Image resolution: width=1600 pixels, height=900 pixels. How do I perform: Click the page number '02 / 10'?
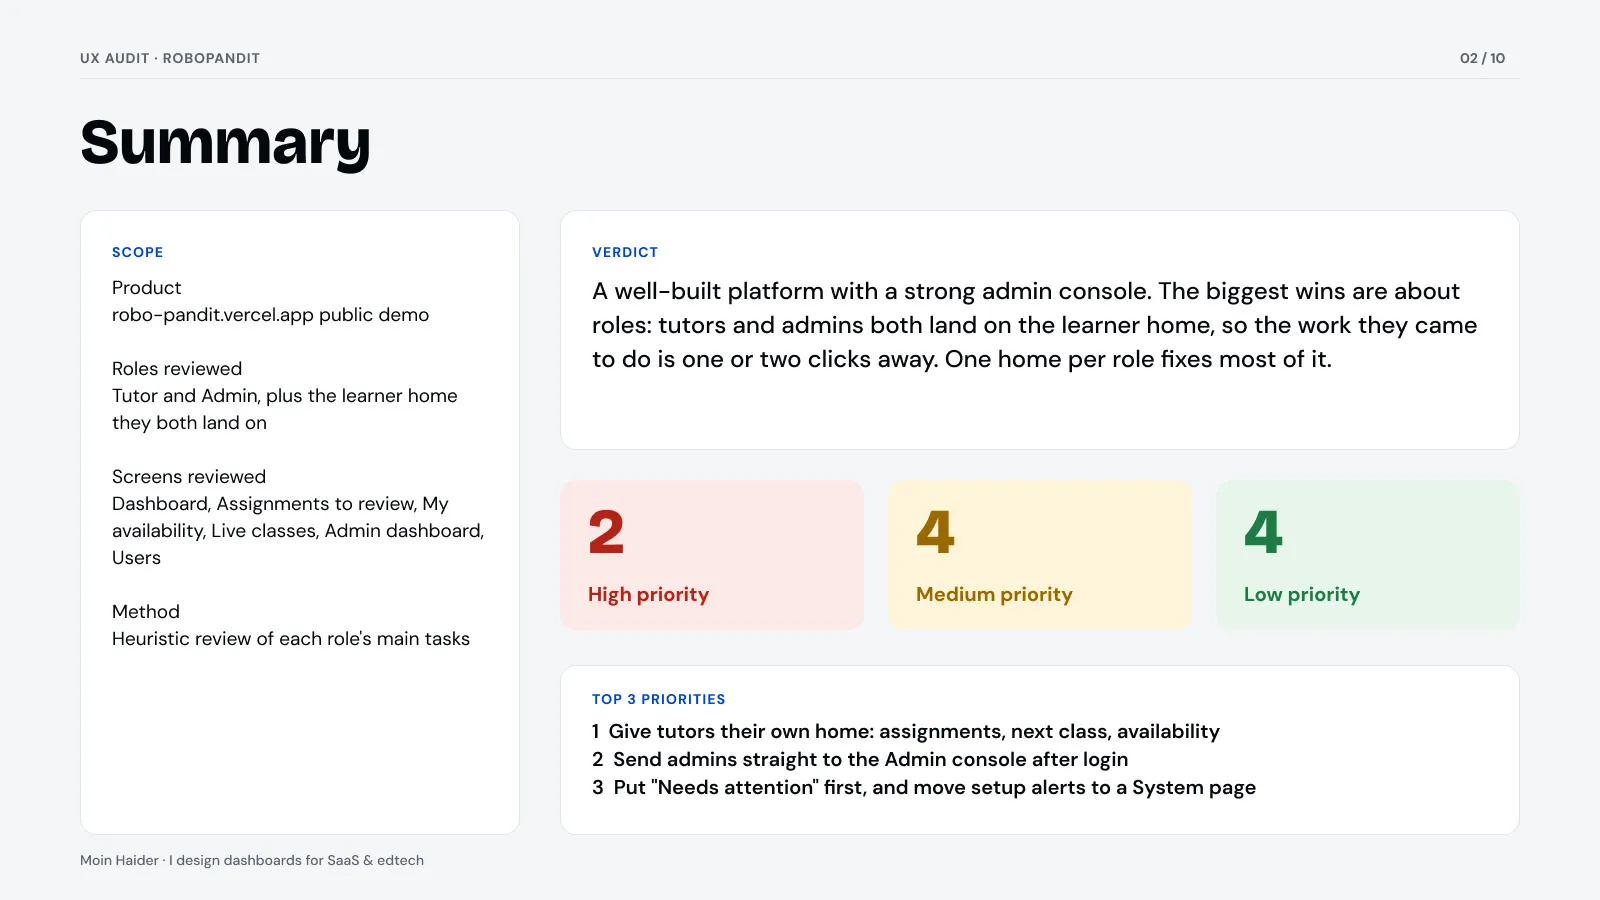[x=1482, y=58]
